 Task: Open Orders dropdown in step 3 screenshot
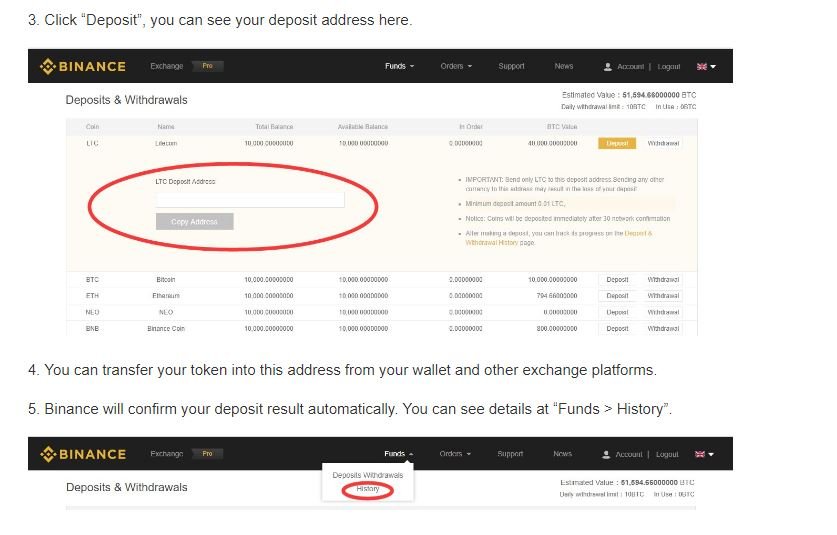456,66
